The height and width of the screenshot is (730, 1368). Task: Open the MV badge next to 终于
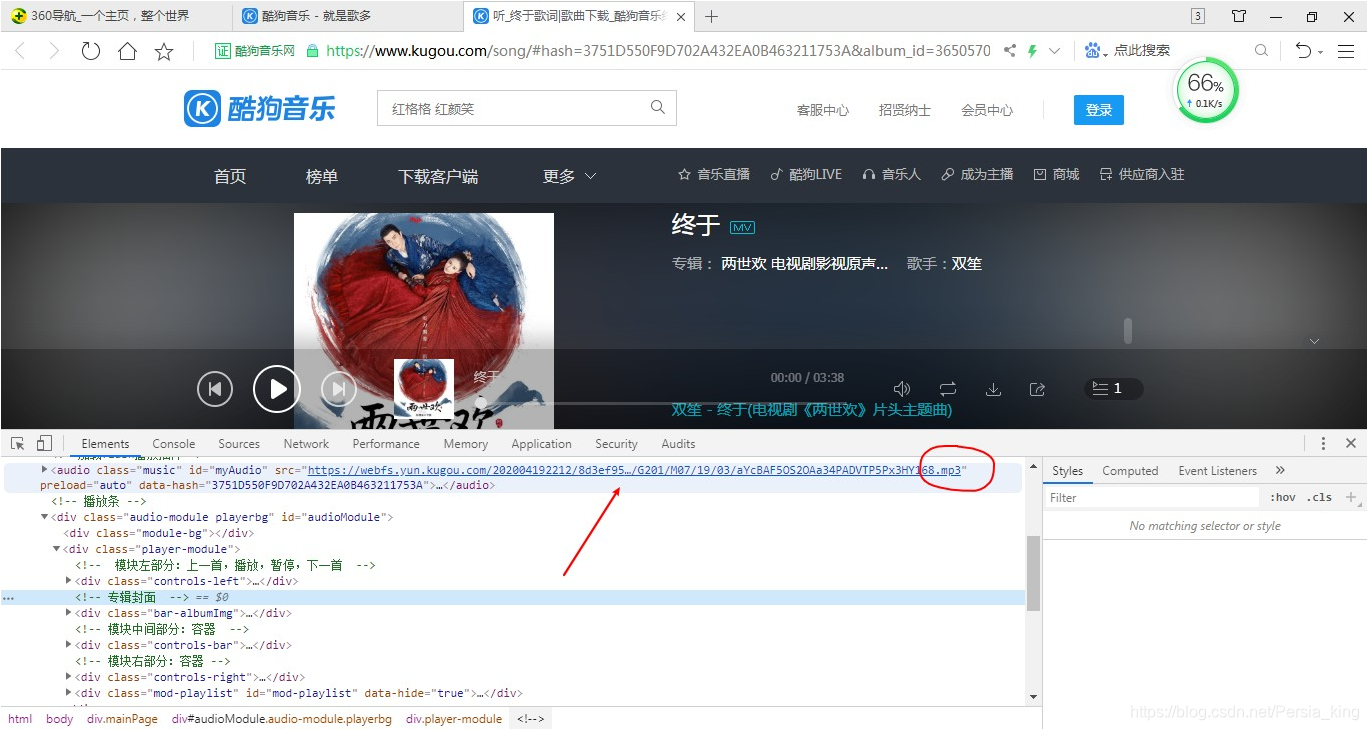coord(742,227)
